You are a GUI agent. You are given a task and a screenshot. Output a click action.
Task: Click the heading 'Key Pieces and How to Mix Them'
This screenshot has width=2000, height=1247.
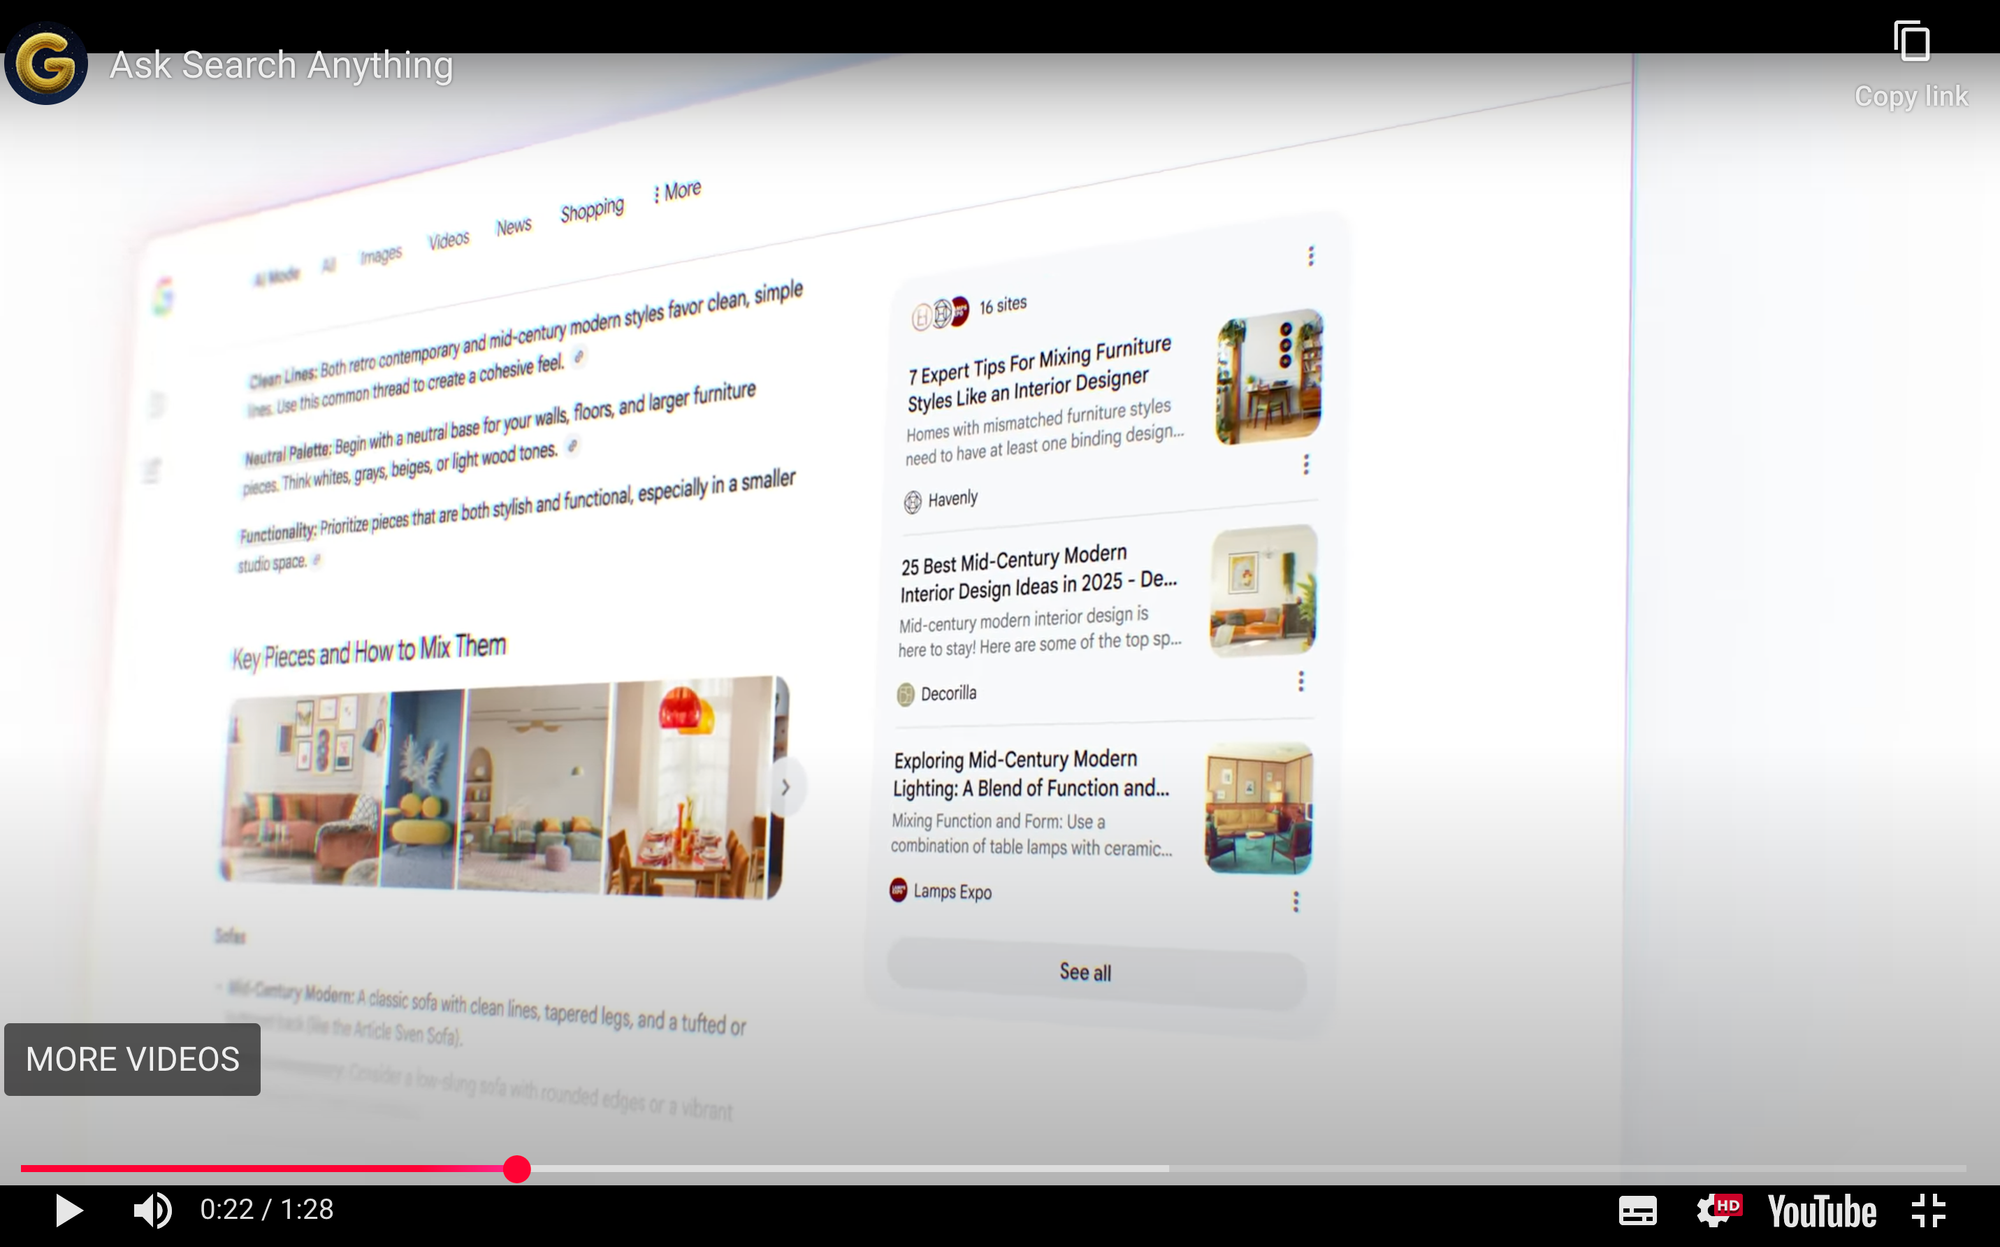pos(369,651)
